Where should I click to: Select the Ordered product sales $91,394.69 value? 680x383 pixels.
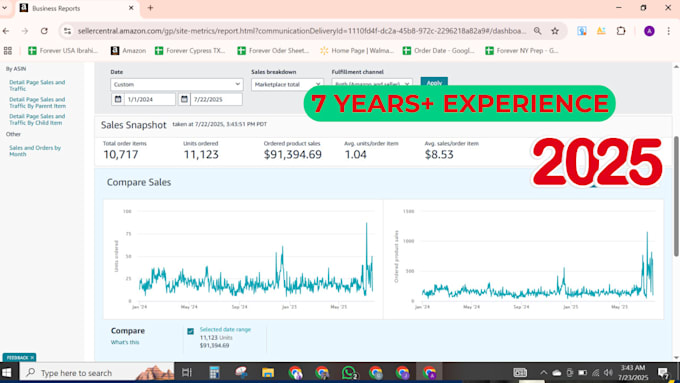point(293,154)
